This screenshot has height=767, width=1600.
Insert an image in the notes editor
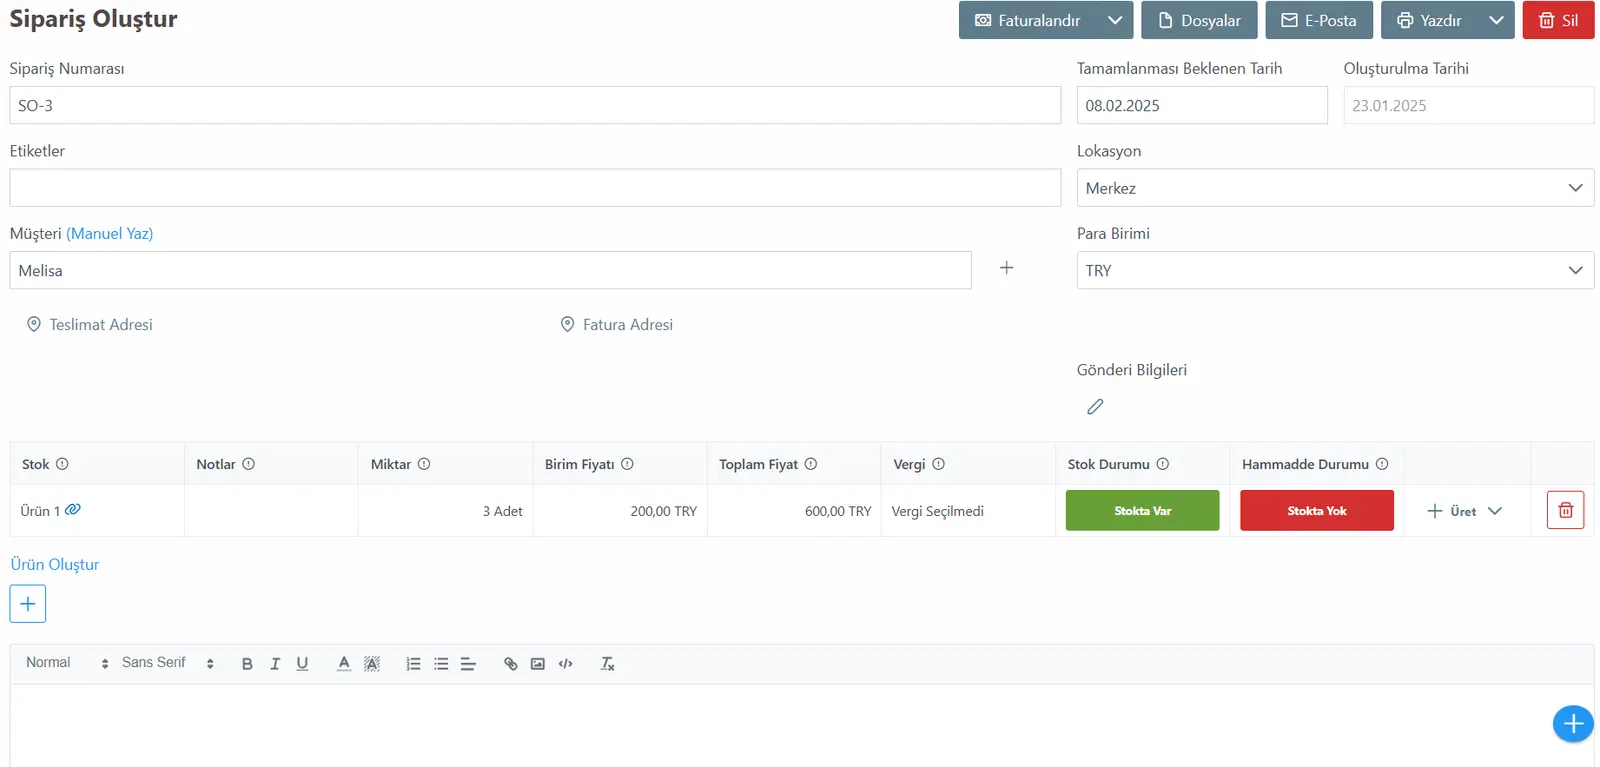click(x=538, y=664)
